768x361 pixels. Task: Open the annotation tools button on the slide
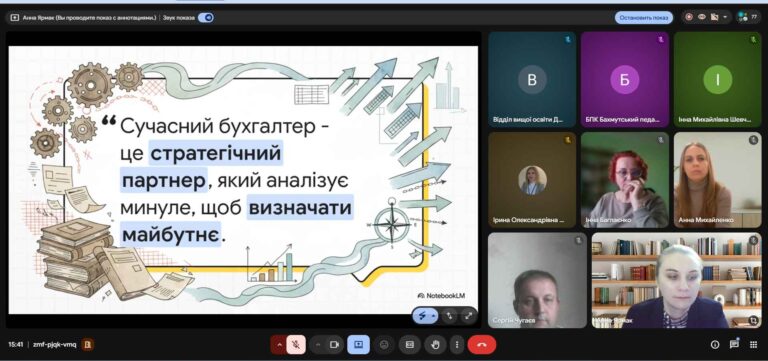(x=426, y=316)
